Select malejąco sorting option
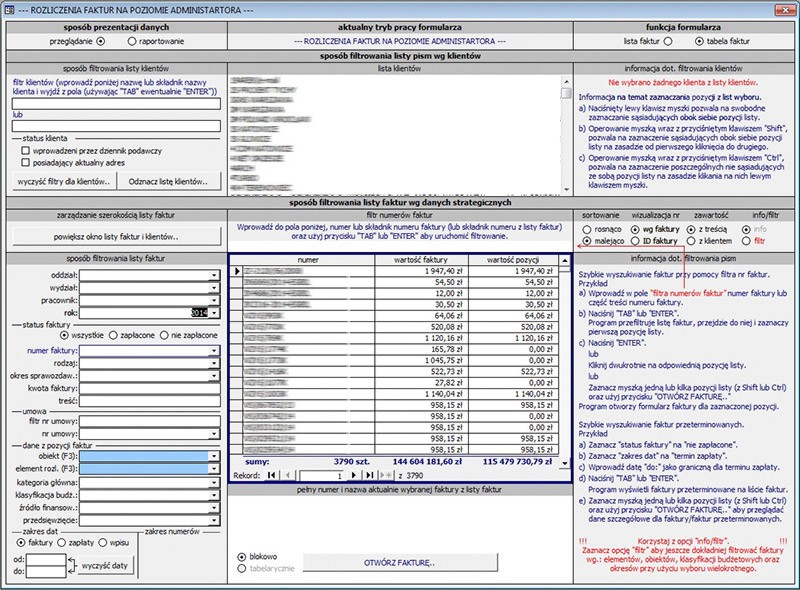 [587, 241]
